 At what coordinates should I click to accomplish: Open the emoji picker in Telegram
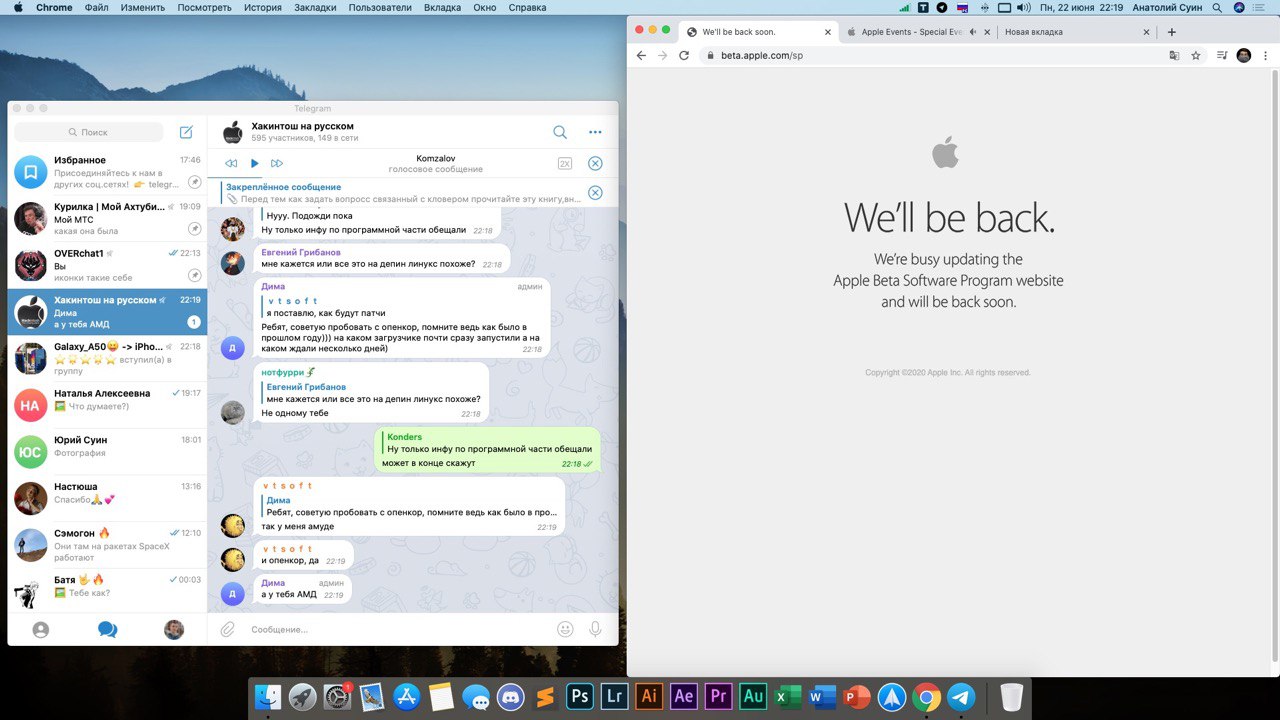pos(565,629)
